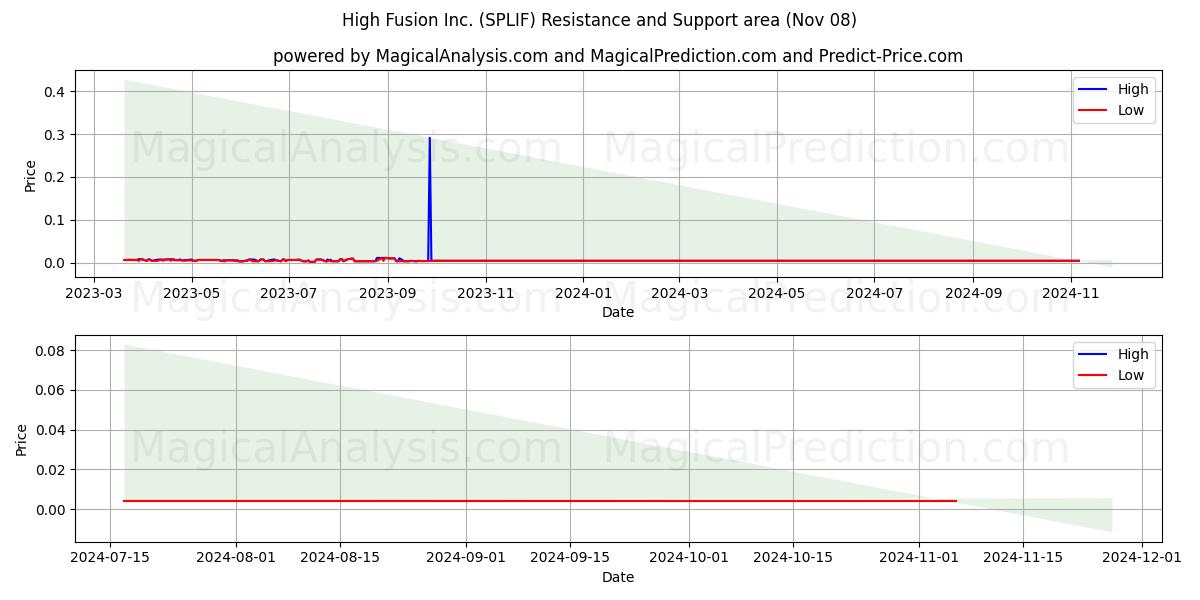Click the 2024-11 tick label
Viewport: 1200px width, 600px height.
(1071, 294)
